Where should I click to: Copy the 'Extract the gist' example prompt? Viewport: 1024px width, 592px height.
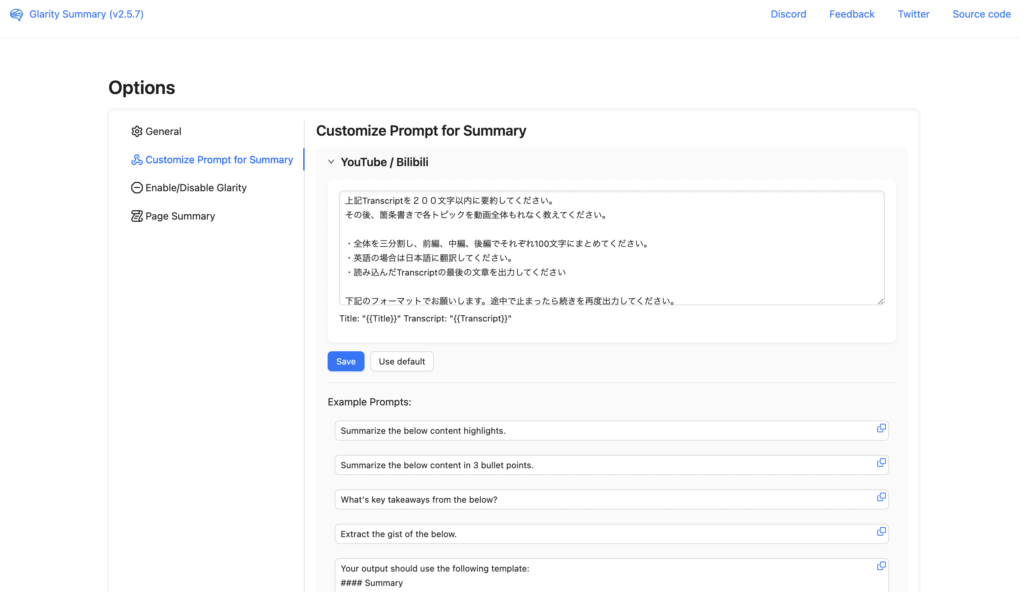click(x=881, y=532)
